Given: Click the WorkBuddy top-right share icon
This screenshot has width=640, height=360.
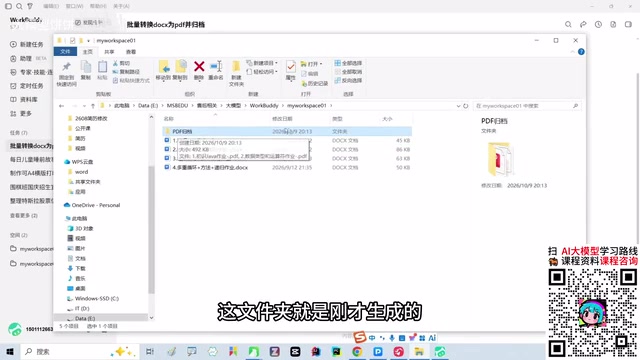Looking at the screenshot, I should pos(583,24).
